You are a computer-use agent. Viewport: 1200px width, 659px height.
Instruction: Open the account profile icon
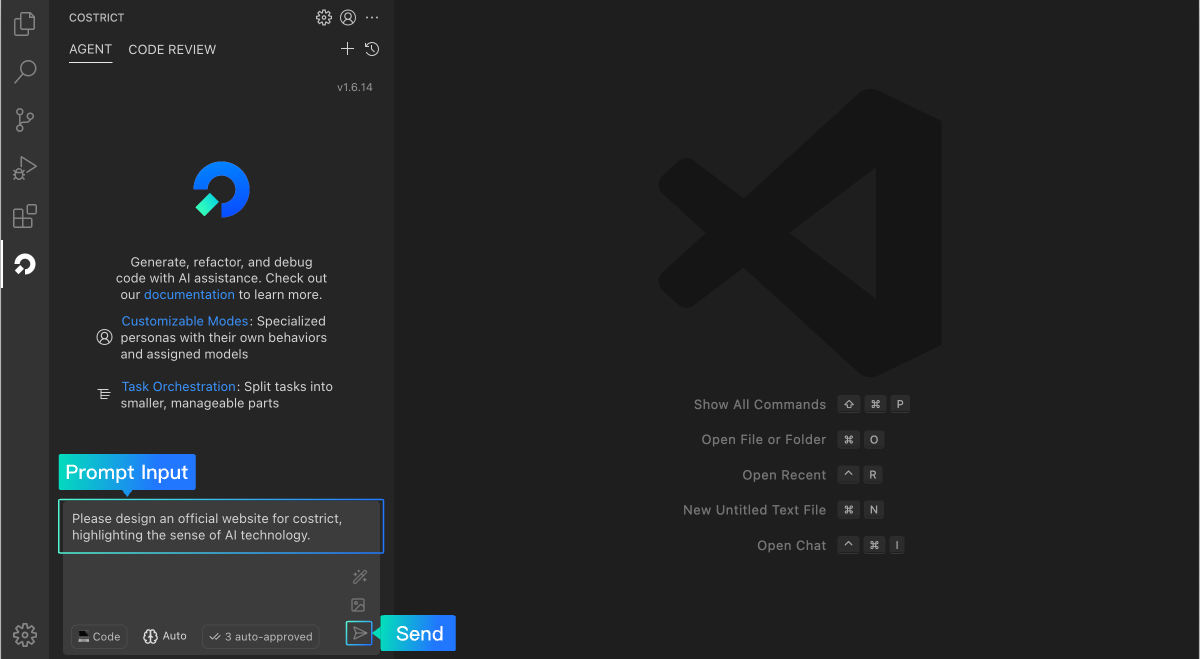348,17
